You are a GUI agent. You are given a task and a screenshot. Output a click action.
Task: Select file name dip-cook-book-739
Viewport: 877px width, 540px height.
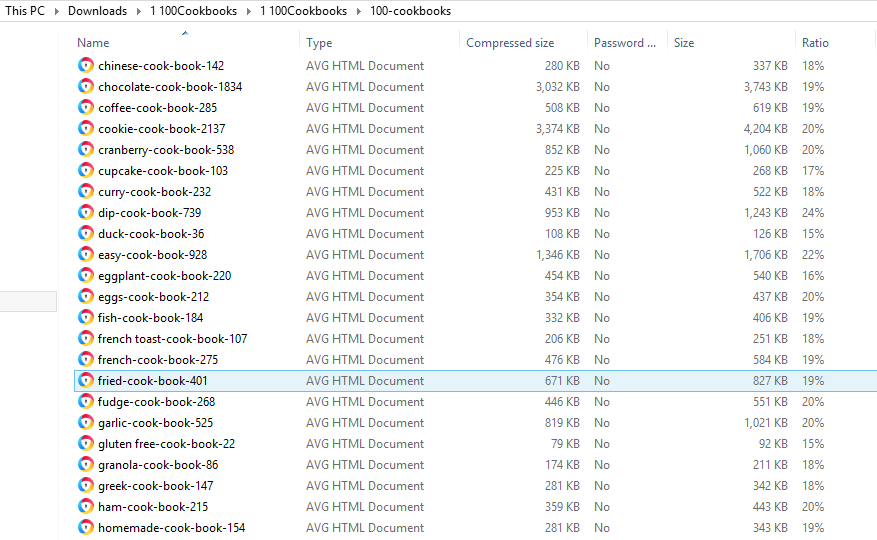click(149, 213)
